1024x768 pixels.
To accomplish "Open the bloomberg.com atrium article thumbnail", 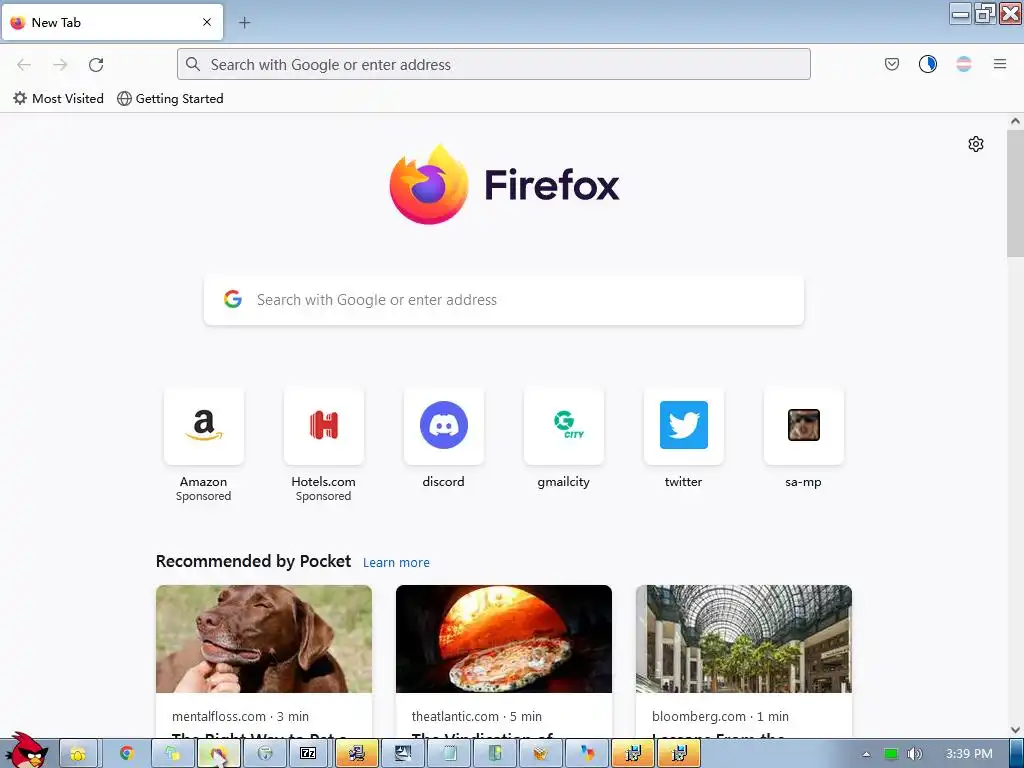I will [744, 639].
